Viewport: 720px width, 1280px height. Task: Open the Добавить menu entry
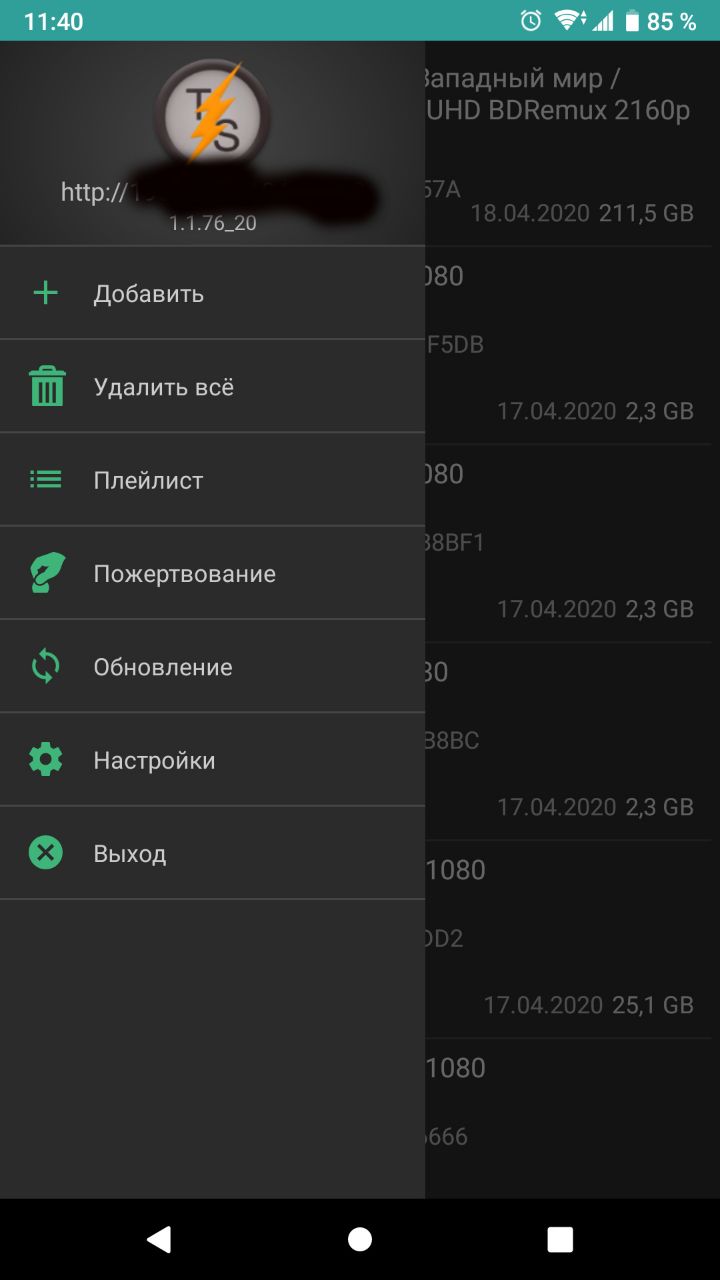coord(212,293)
